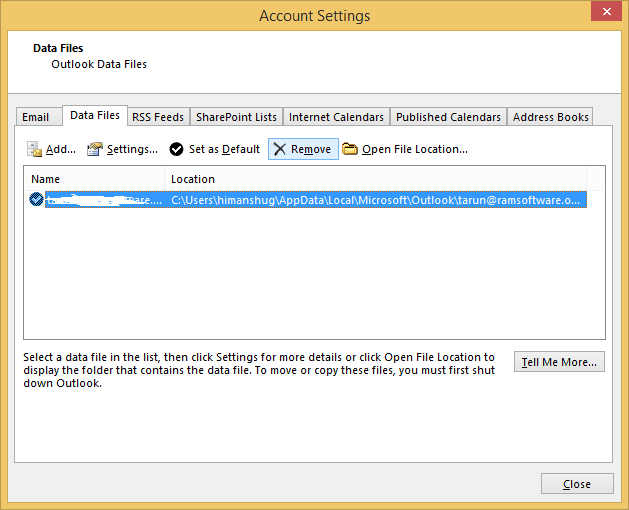Open the Address Books tab

(x=550, y=117)
